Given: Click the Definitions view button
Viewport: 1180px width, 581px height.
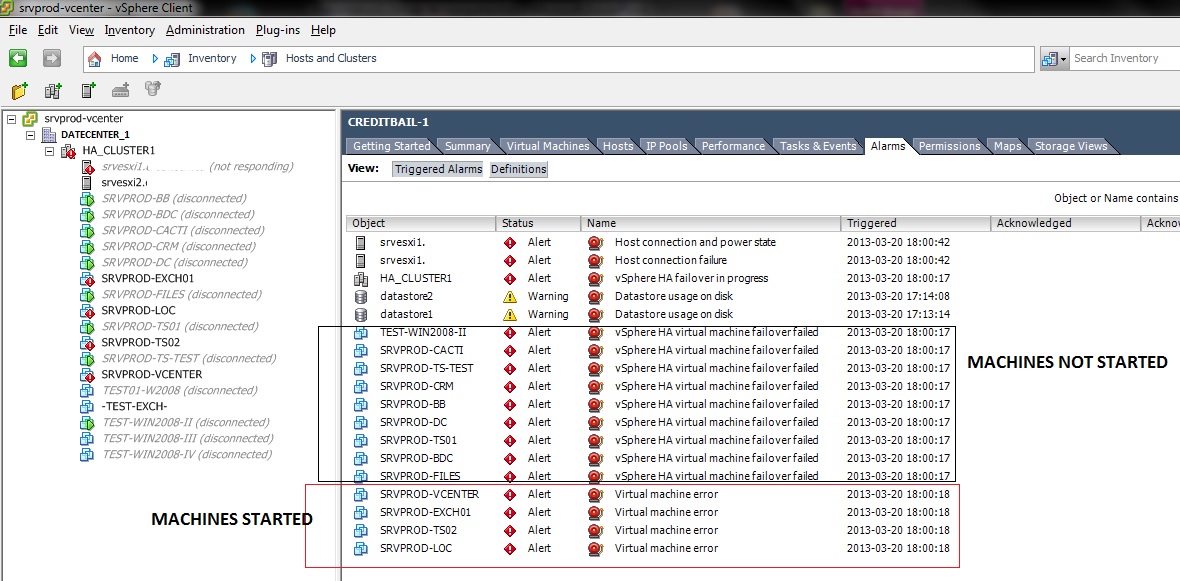Looking at the screenshot, I should 519,169.
